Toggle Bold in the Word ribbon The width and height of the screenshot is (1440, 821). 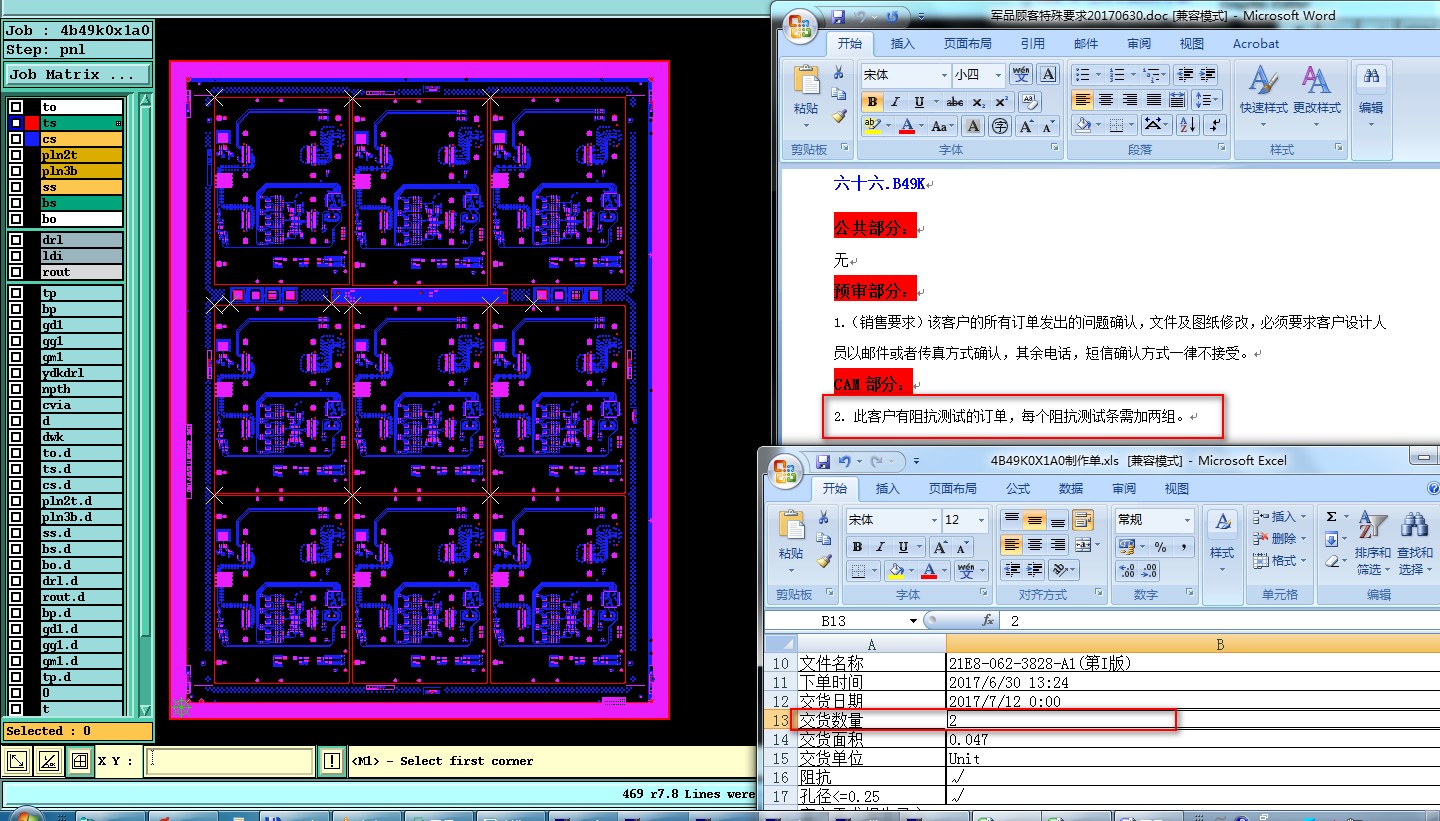click(x=872, y=101)
